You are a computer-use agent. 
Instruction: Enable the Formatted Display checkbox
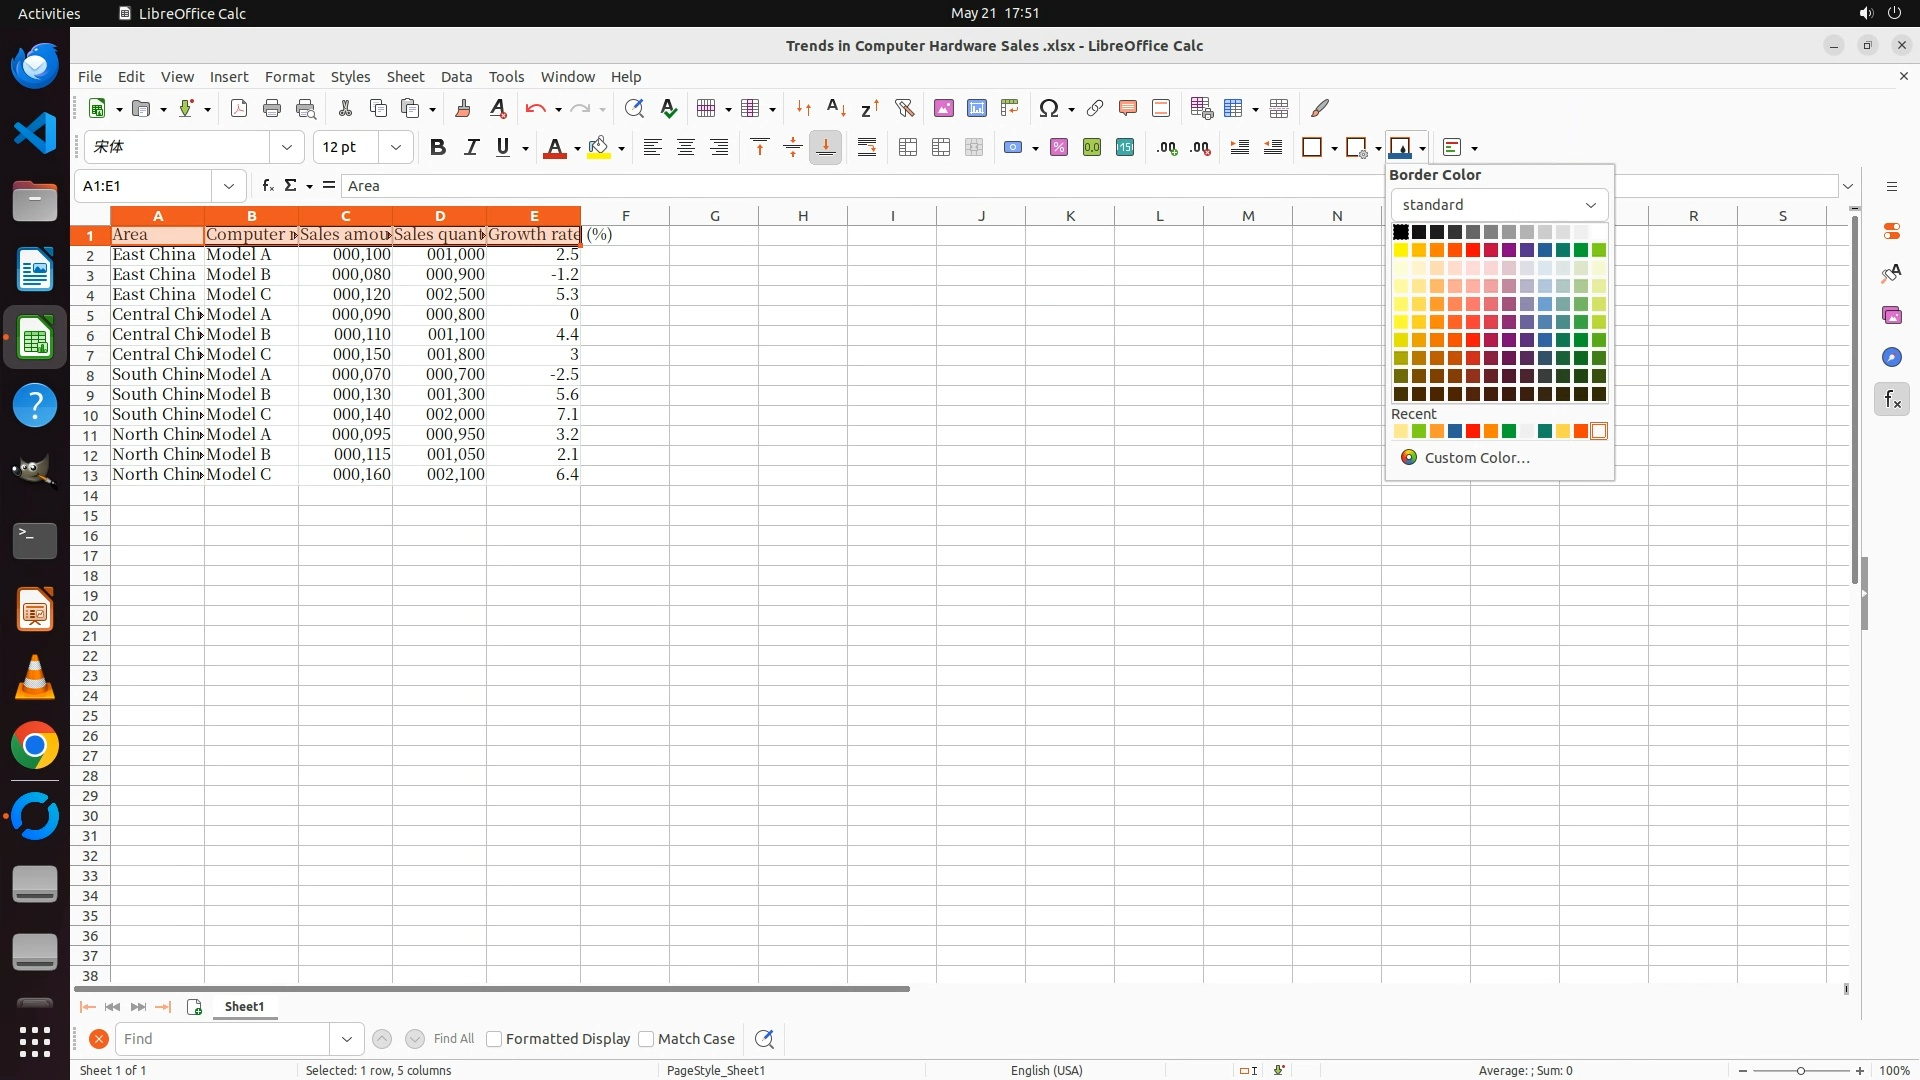coord(494,1039)
